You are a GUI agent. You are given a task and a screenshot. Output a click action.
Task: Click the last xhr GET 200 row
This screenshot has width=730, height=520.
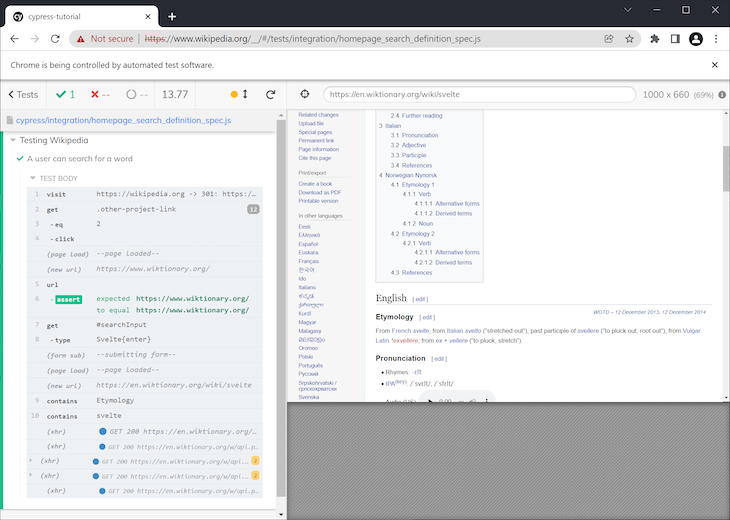coord(144,491)
